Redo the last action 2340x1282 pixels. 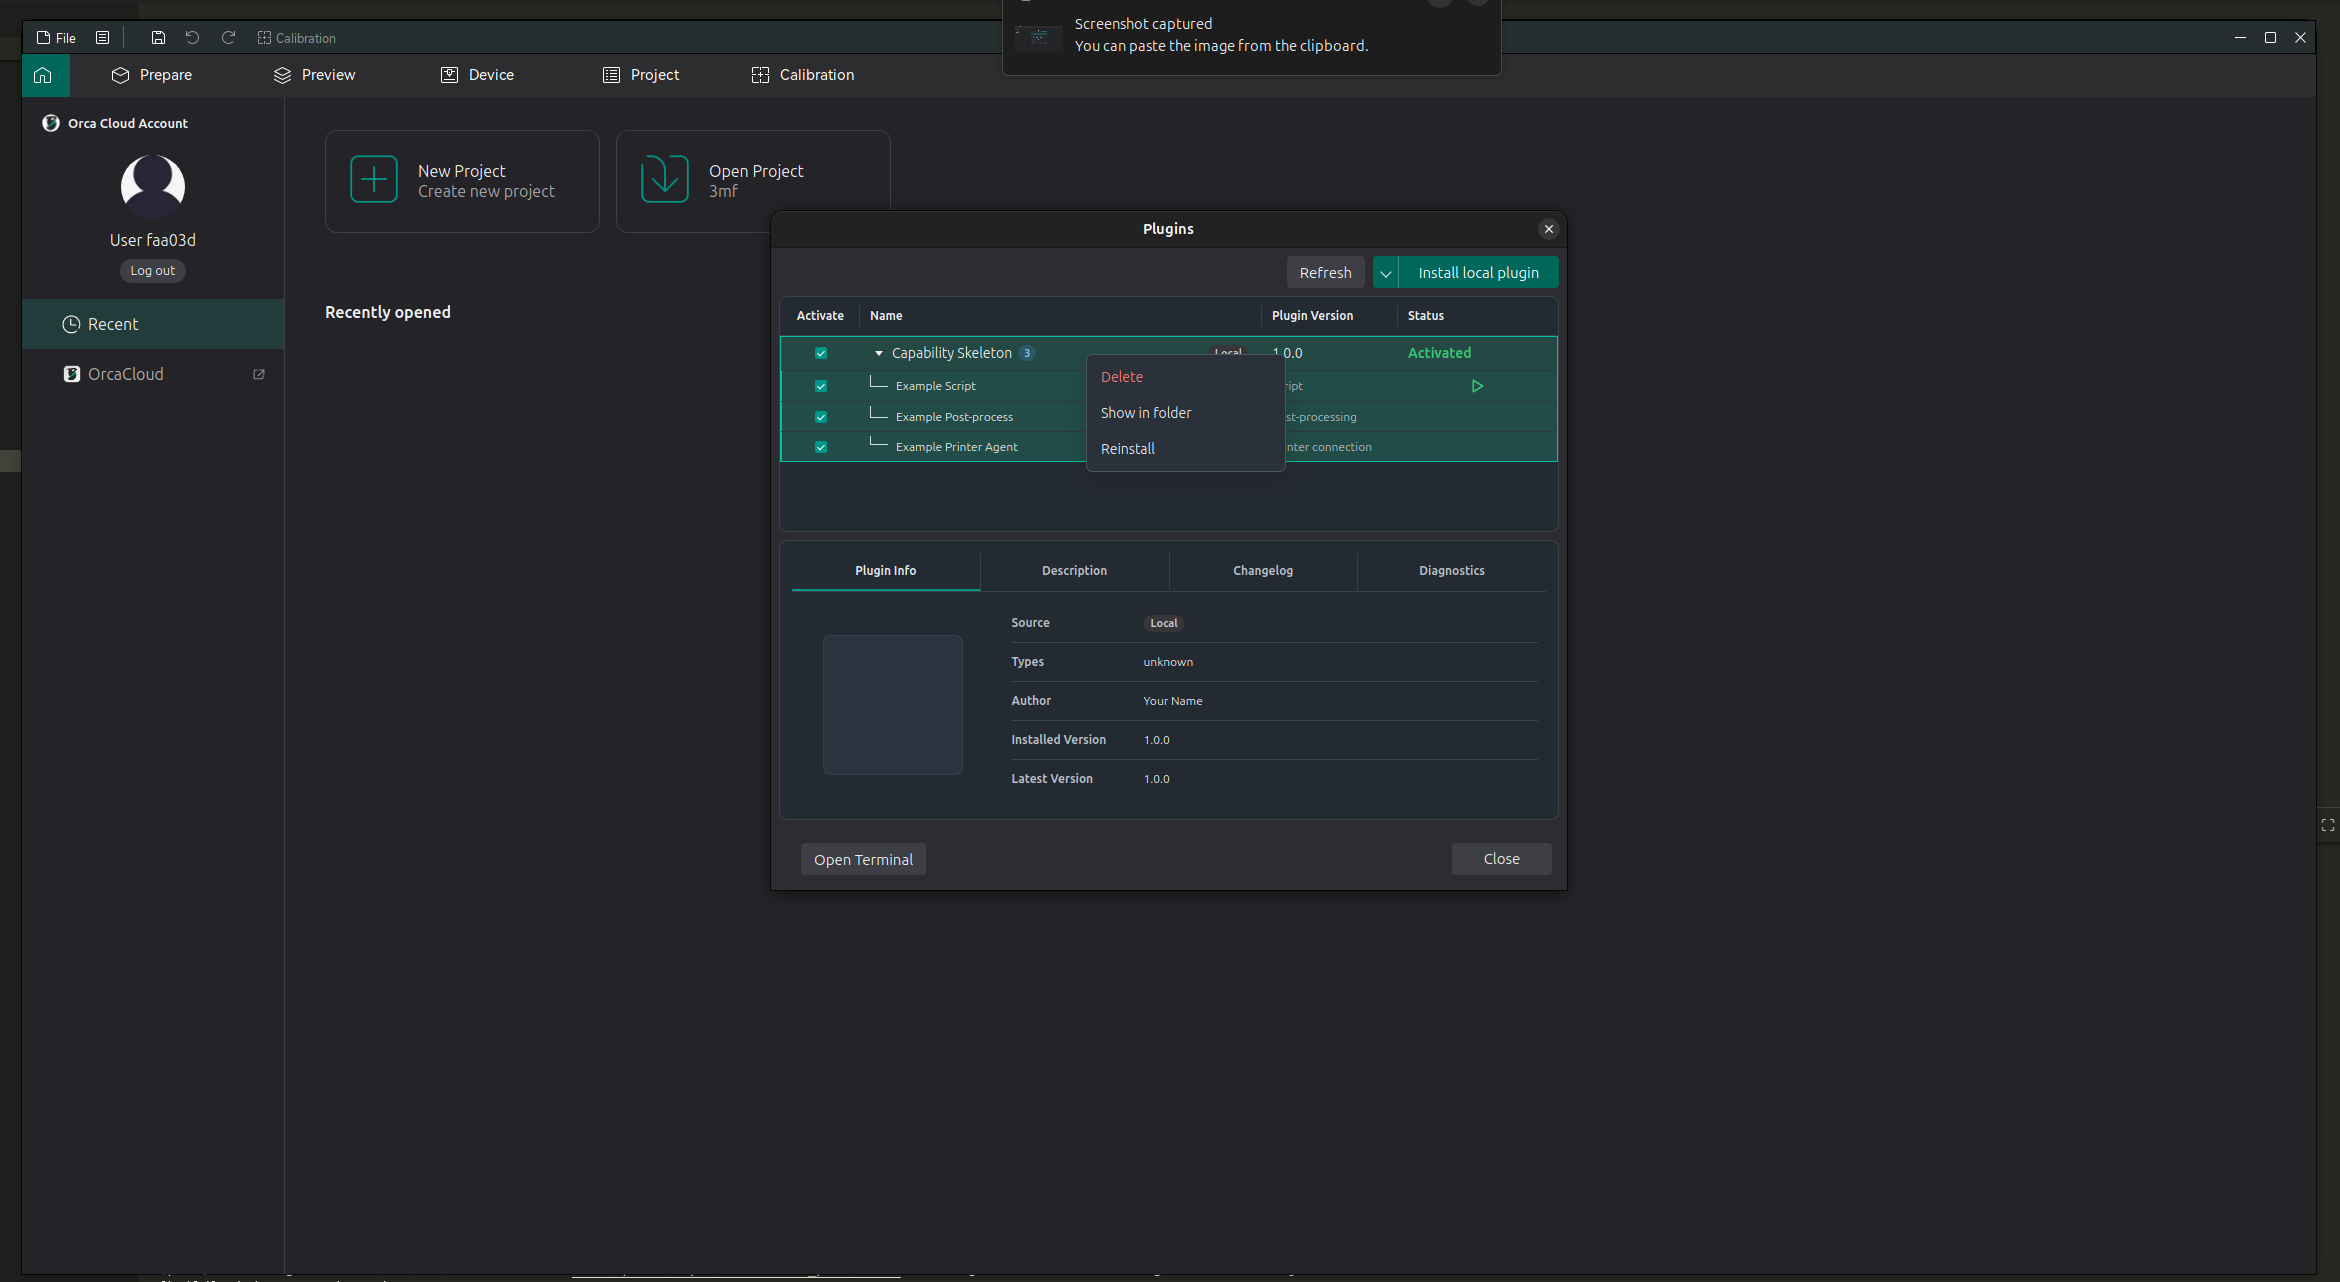(228, 38)
